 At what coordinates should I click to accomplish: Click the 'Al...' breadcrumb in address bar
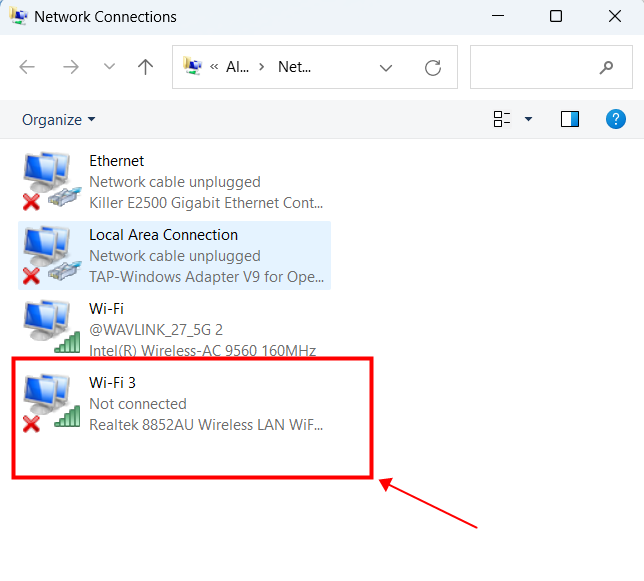click(237, 67)
